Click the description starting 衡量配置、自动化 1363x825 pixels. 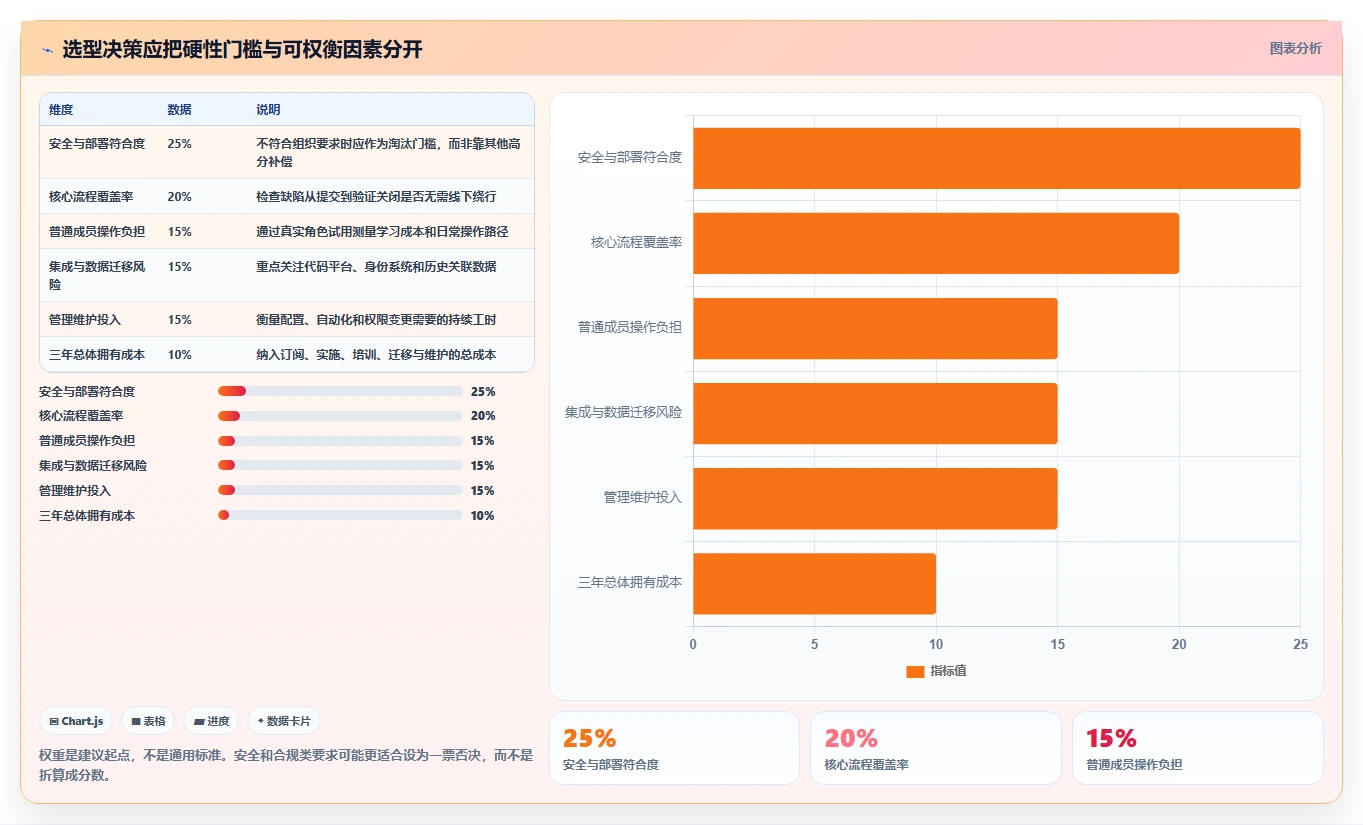[377, 320]
